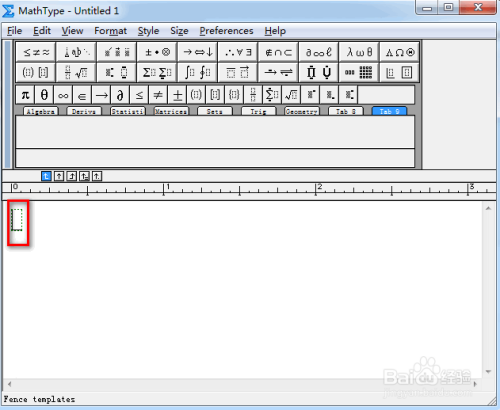Viewport: 500px width, 410px height.
Task: Insert the infinity symbol from small bar
Action: (x=63, y=95)
